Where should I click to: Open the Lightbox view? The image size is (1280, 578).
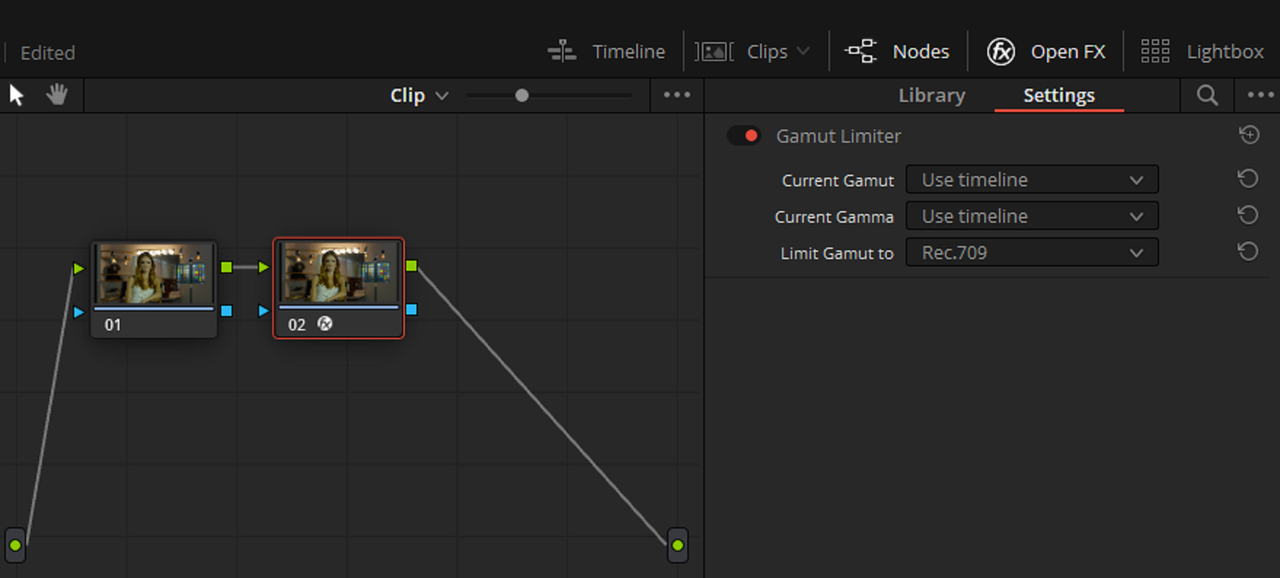pyautogui.click(x=1202, y=52)
